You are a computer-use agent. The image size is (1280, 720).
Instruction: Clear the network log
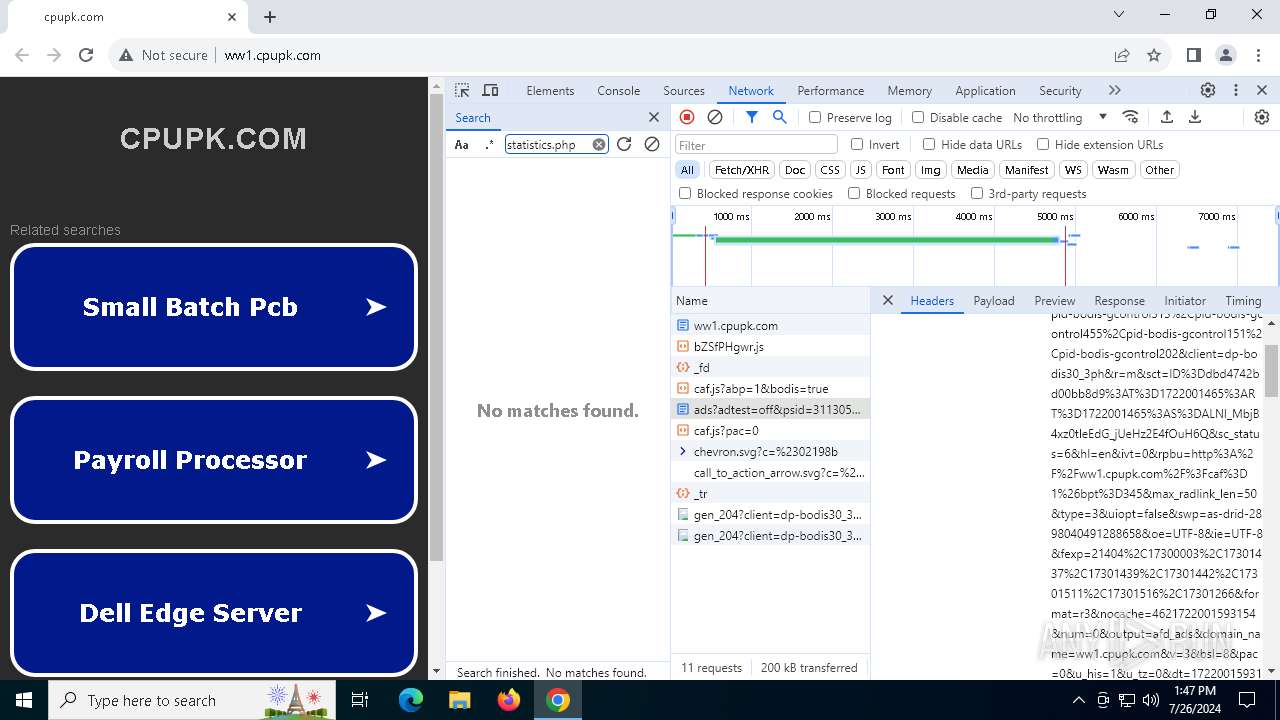point(715,117)
